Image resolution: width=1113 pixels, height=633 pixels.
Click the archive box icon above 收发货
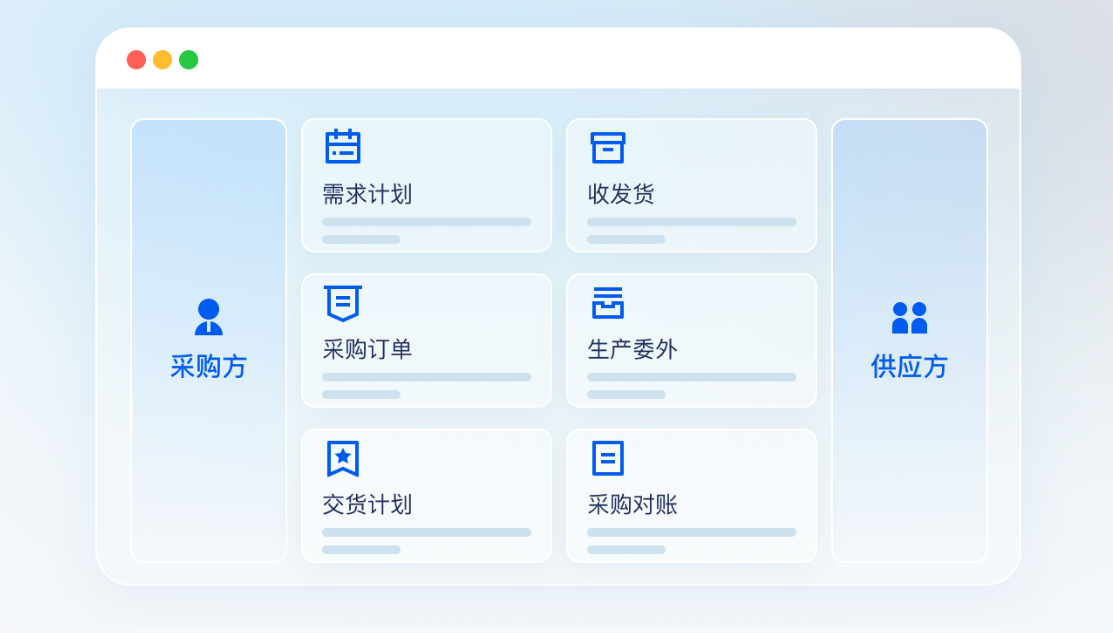tap(608, 148)
